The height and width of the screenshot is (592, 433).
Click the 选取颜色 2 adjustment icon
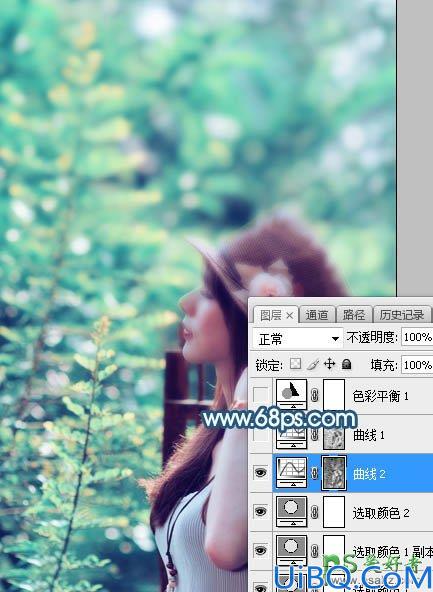(291, 512)
